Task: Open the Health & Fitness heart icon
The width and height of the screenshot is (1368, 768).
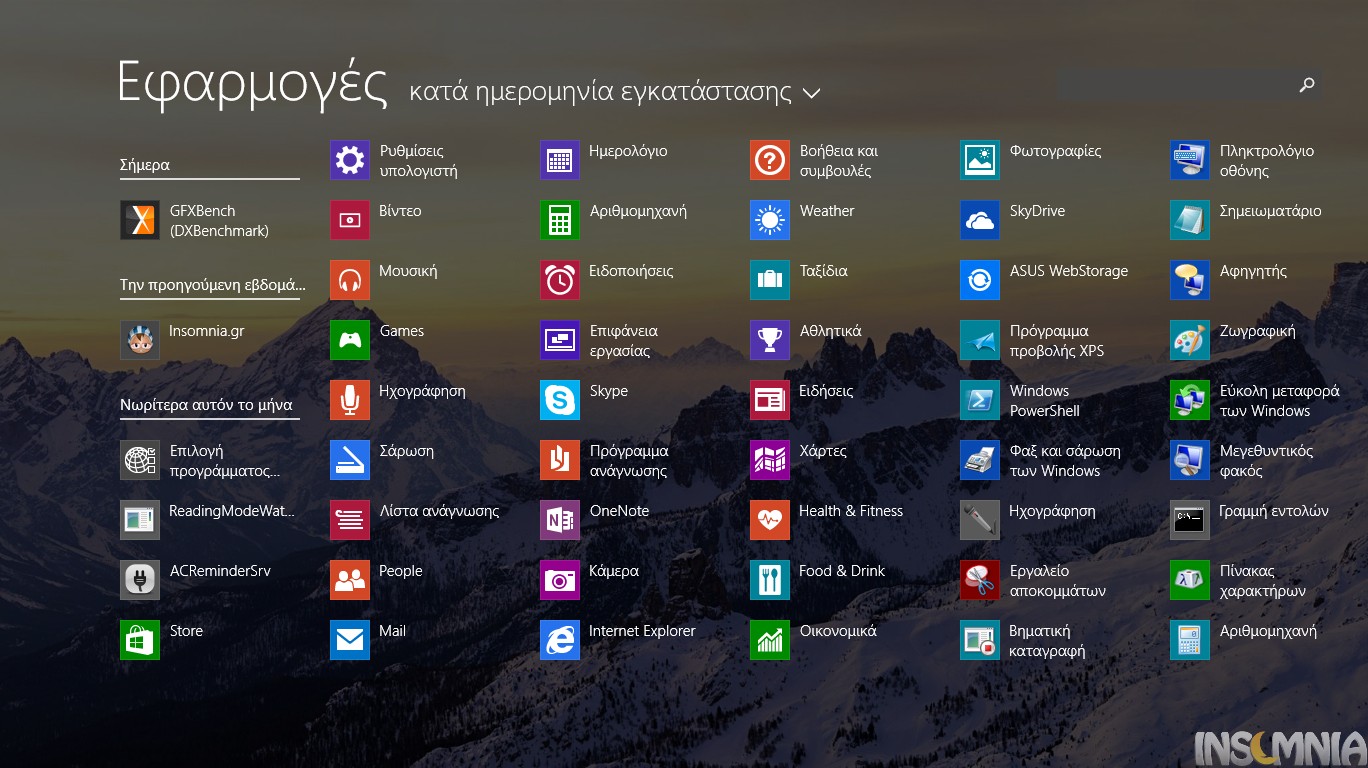Action: 770,520
